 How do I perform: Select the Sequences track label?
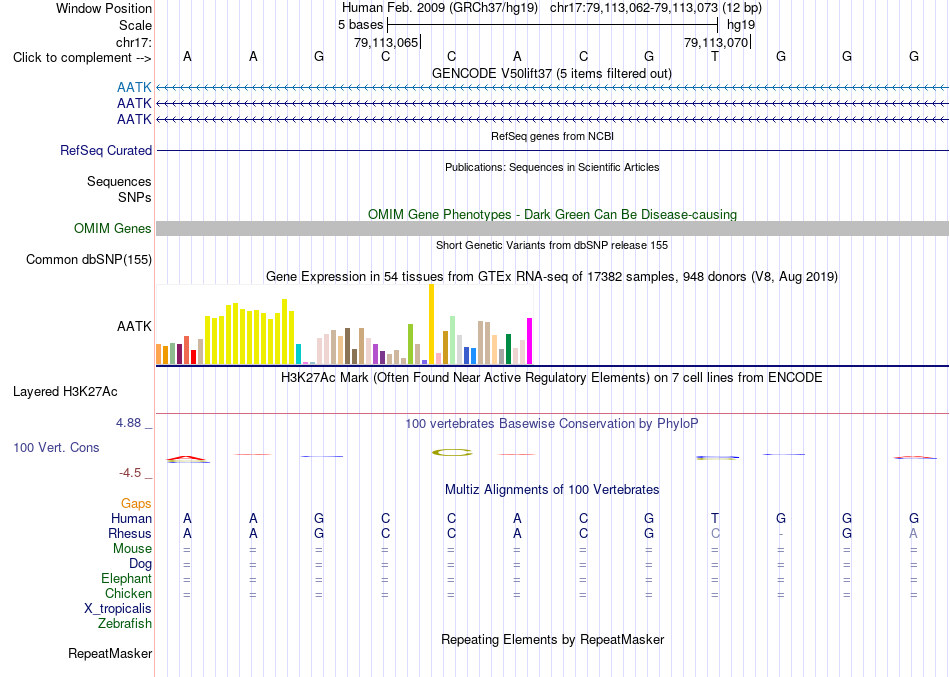point(119,181)
